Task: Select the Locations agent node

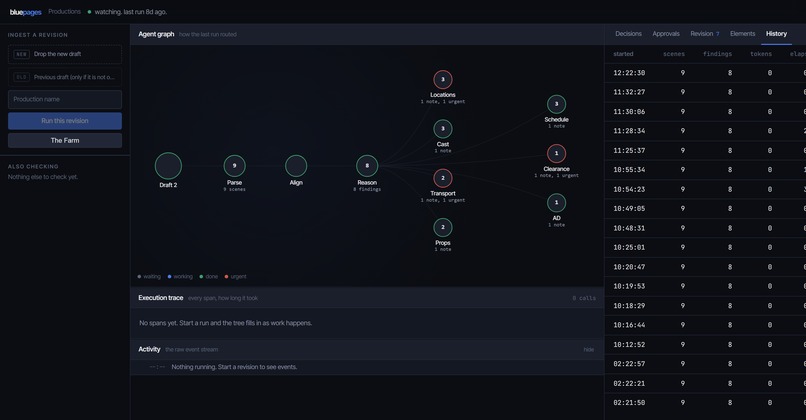Action: tap(443, 80)
